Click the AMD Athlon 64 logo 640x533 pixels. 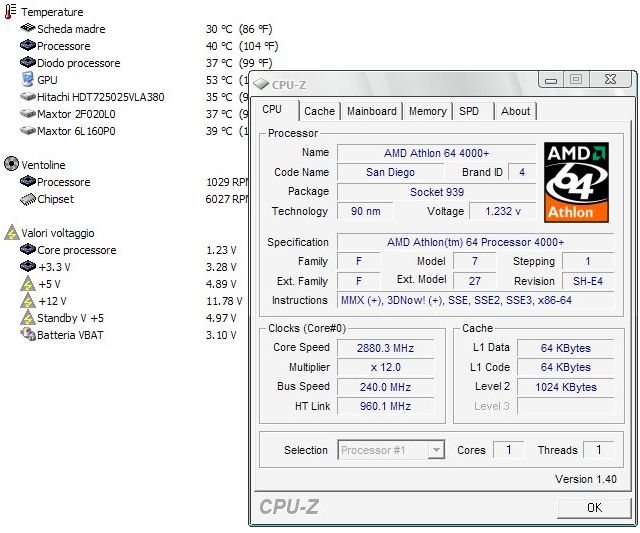tap(576, 182)
